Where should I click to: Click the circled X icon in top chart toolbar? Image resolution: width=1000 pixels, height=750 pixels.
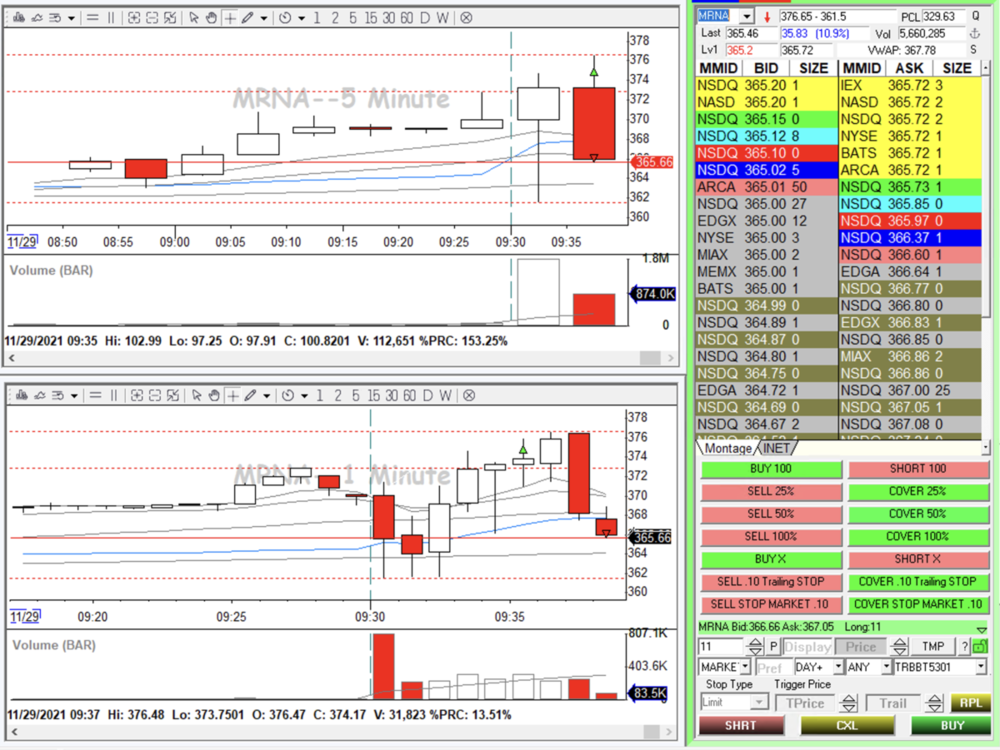click(x=467, y=17)
